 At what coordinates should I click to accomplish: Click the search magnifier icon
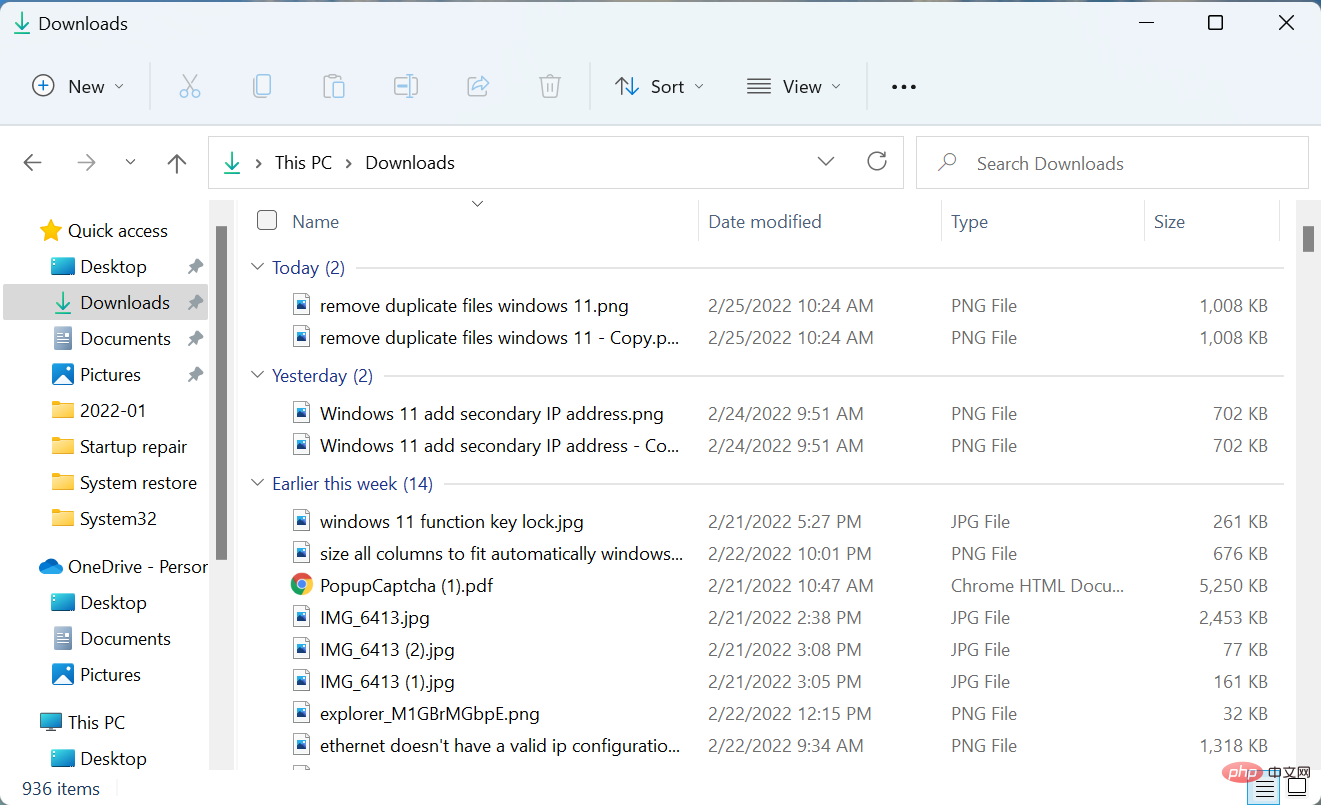[x=947, y=163]
